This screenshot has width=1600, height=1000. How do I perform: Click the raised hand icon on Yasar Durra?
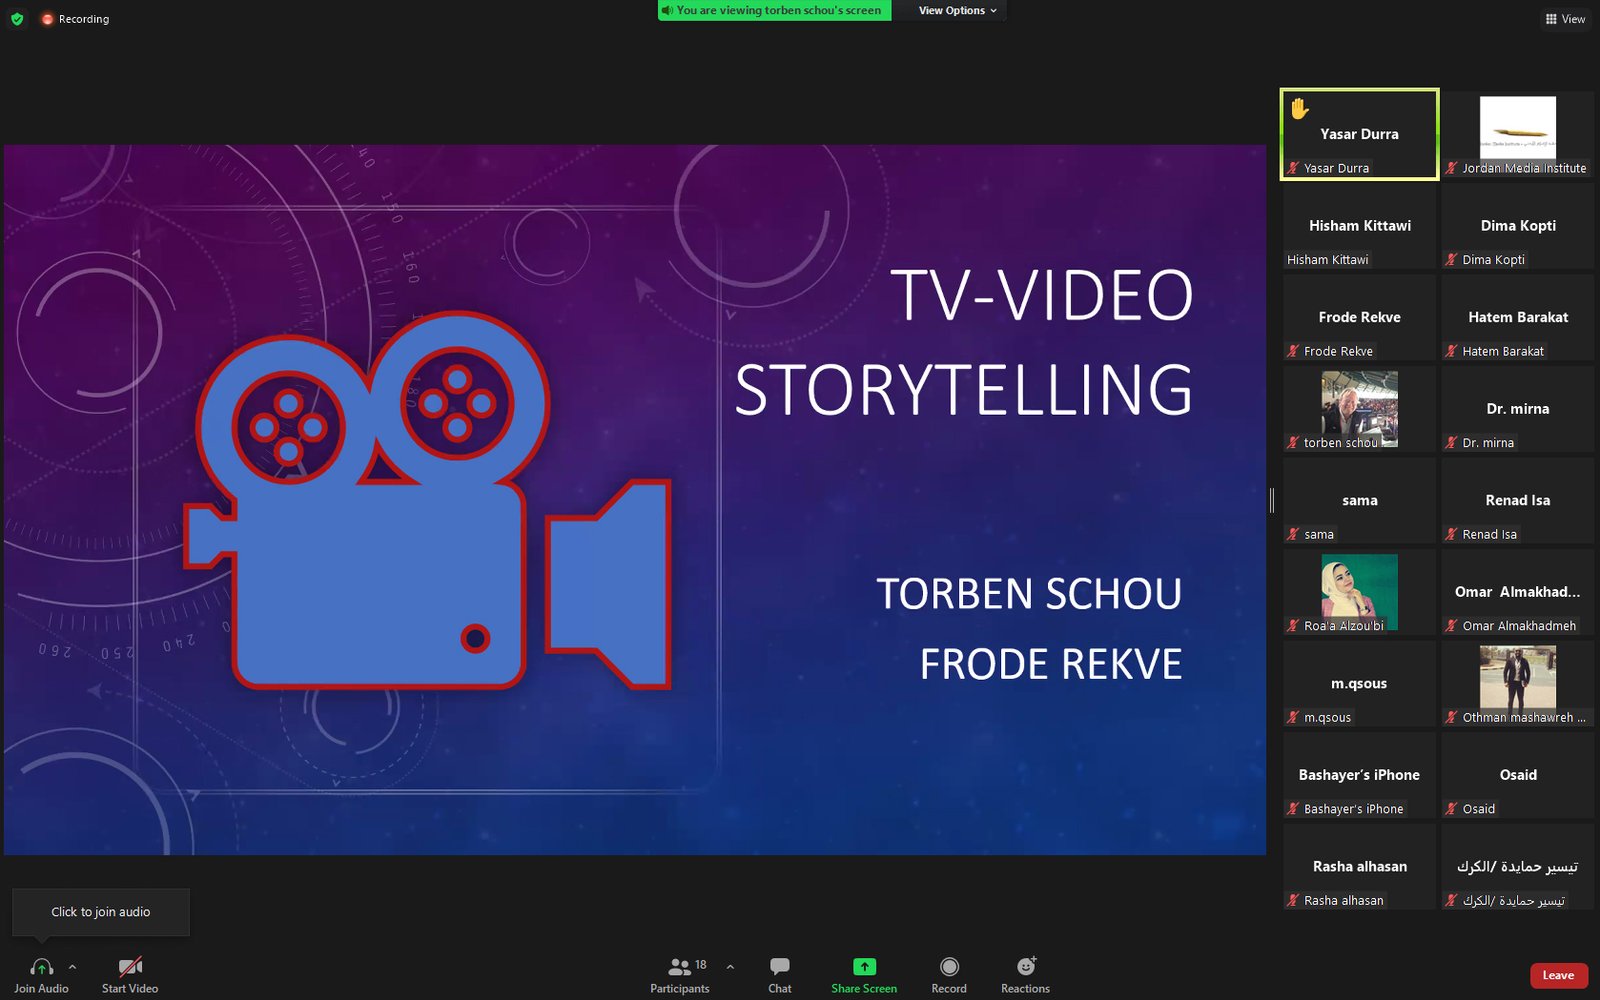pyautogui.click(x=1299, y=108)
